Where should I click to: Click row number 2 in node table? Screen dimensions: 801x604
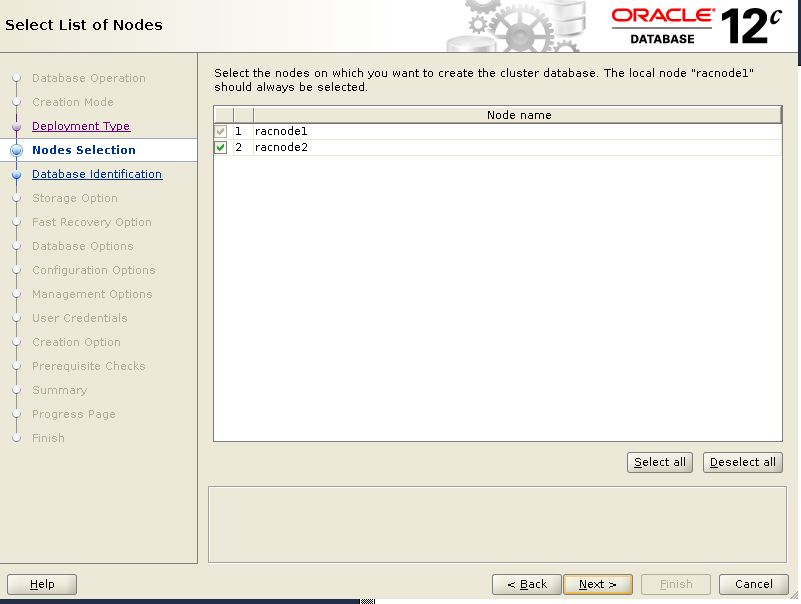(239, 148)
